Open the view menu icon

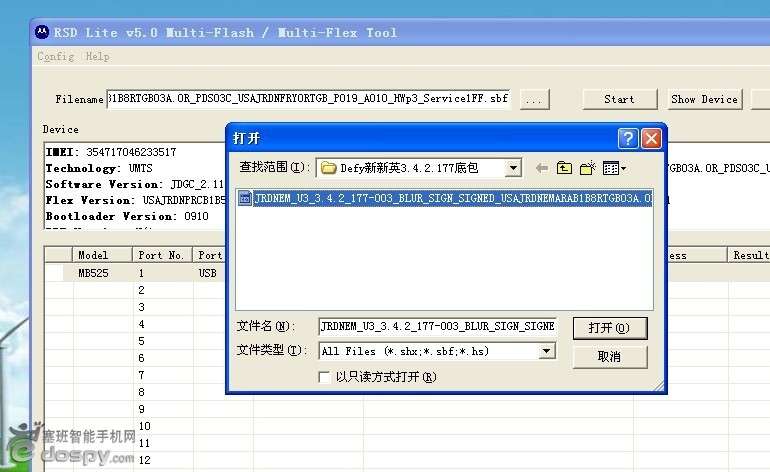click(613, 168)
